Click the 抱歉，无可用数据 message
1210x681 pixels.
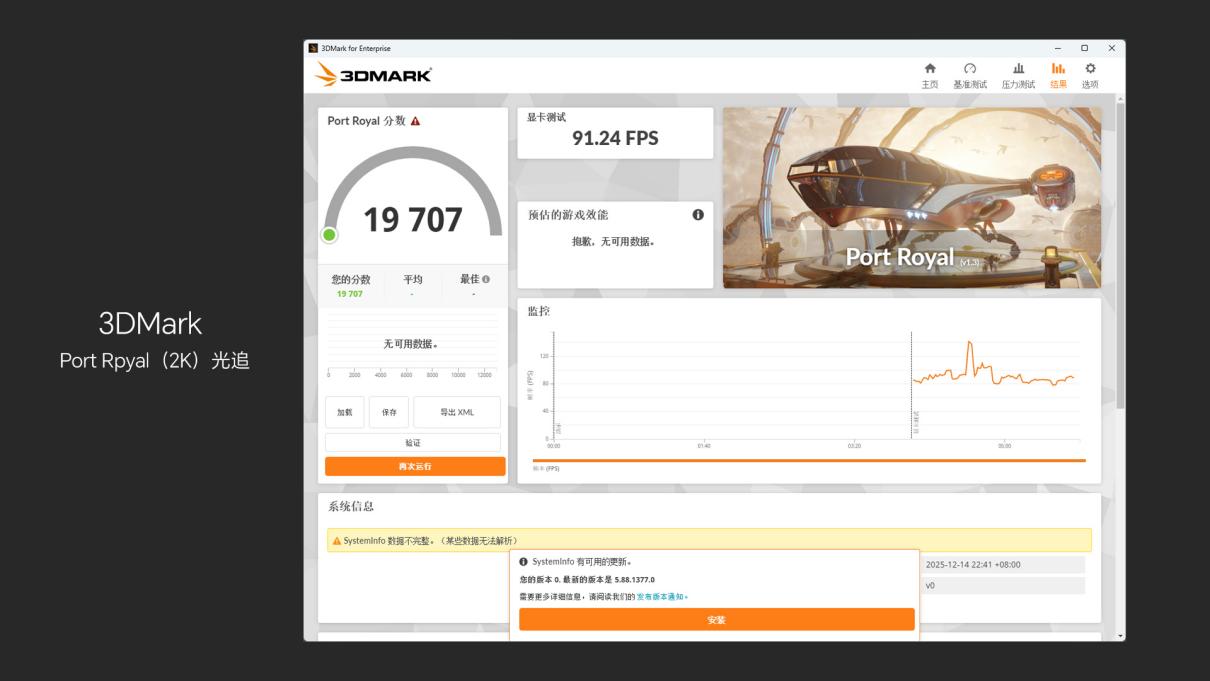[614, 241]
